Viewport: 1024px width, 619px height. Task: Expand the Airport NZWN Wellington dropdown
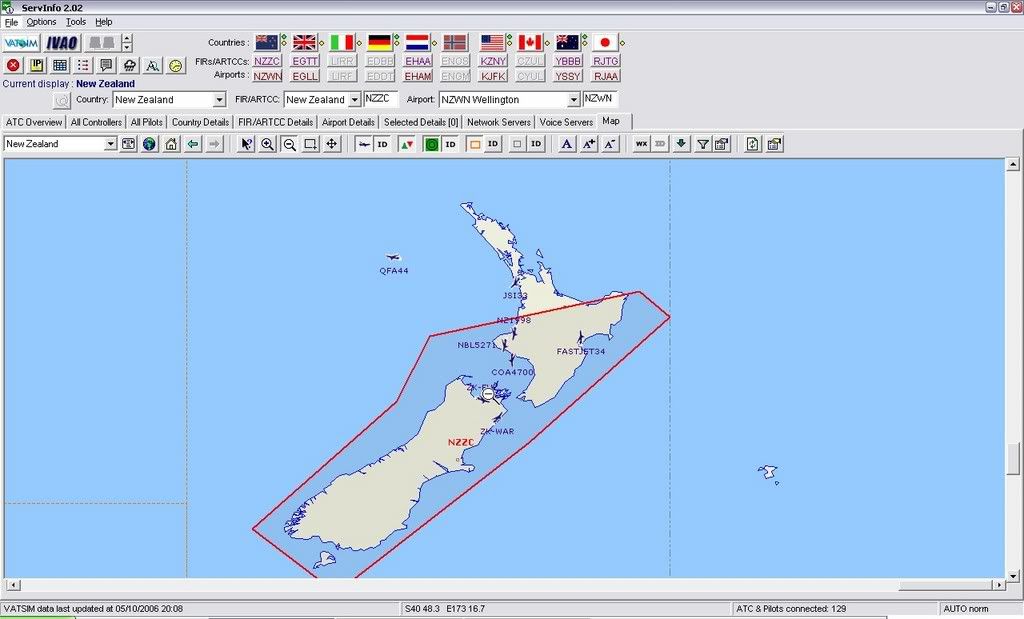pos(574,100)
